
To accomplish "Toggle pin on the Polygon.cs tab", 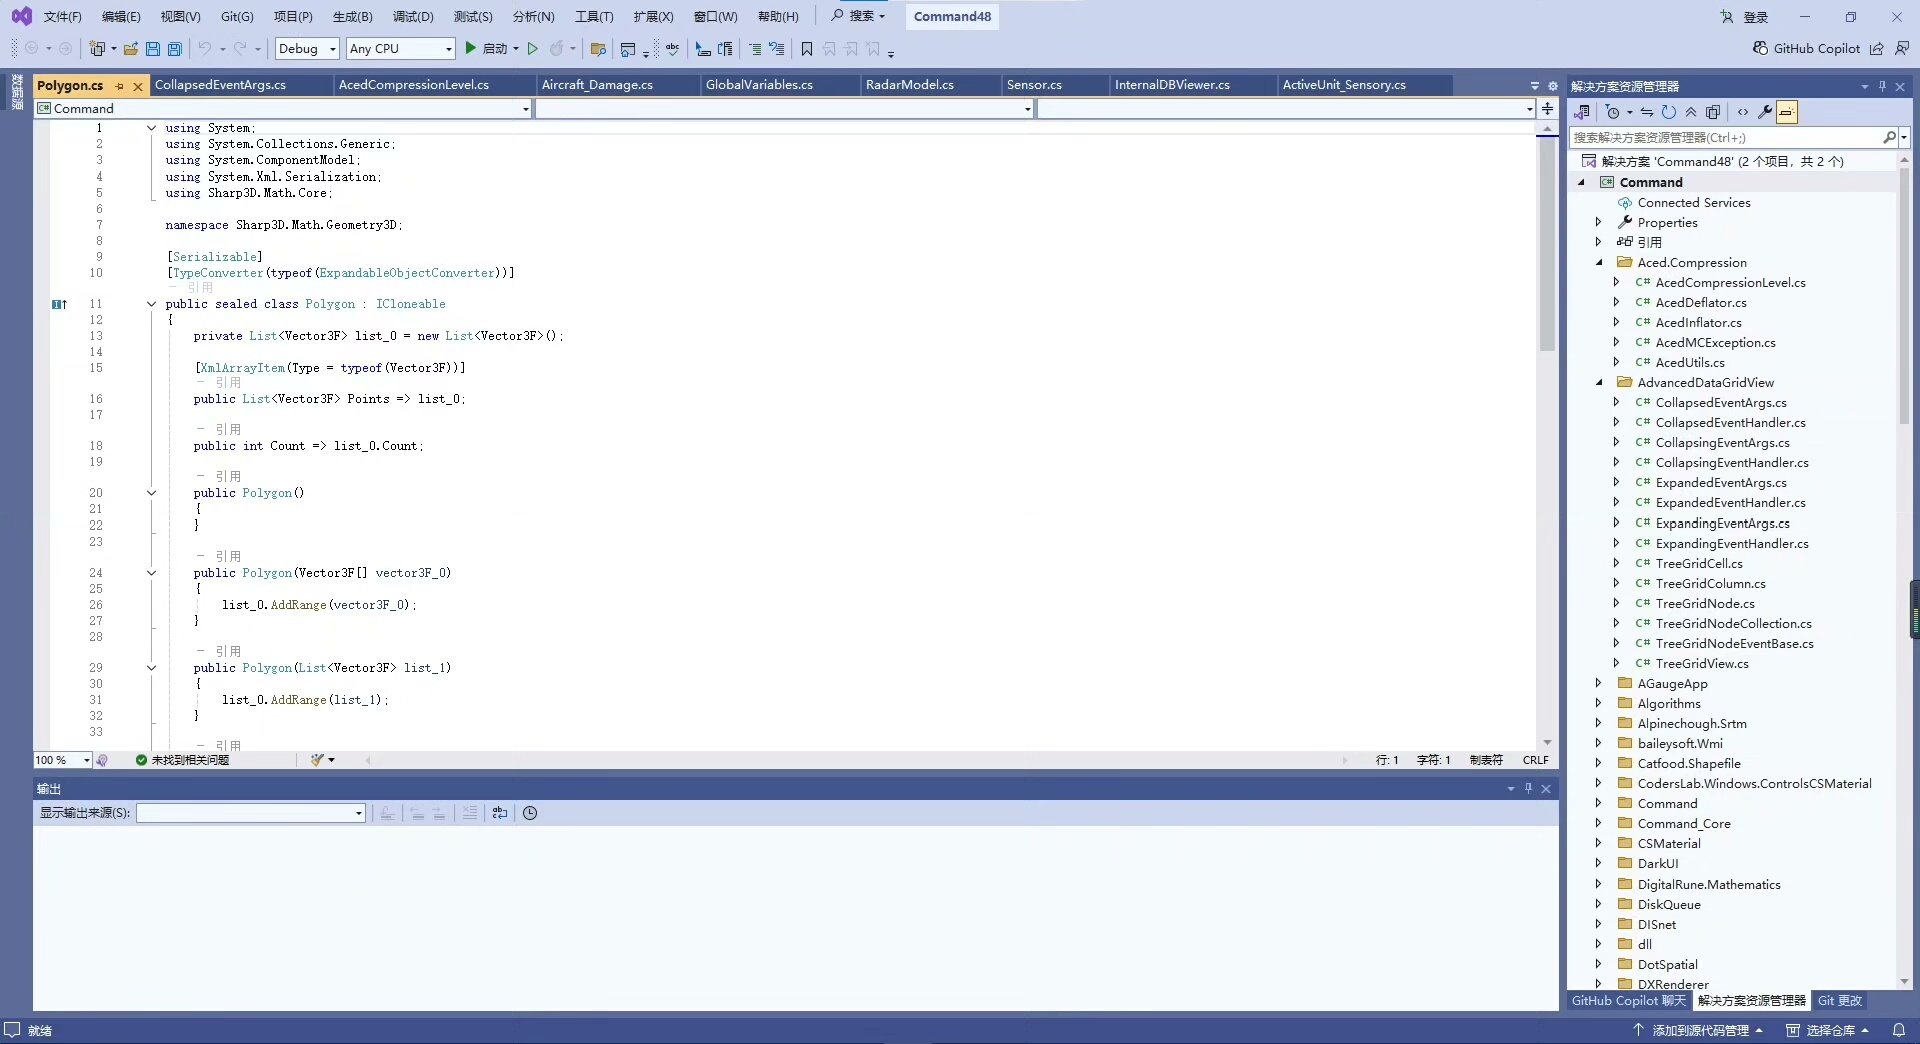I will [120, 86].
